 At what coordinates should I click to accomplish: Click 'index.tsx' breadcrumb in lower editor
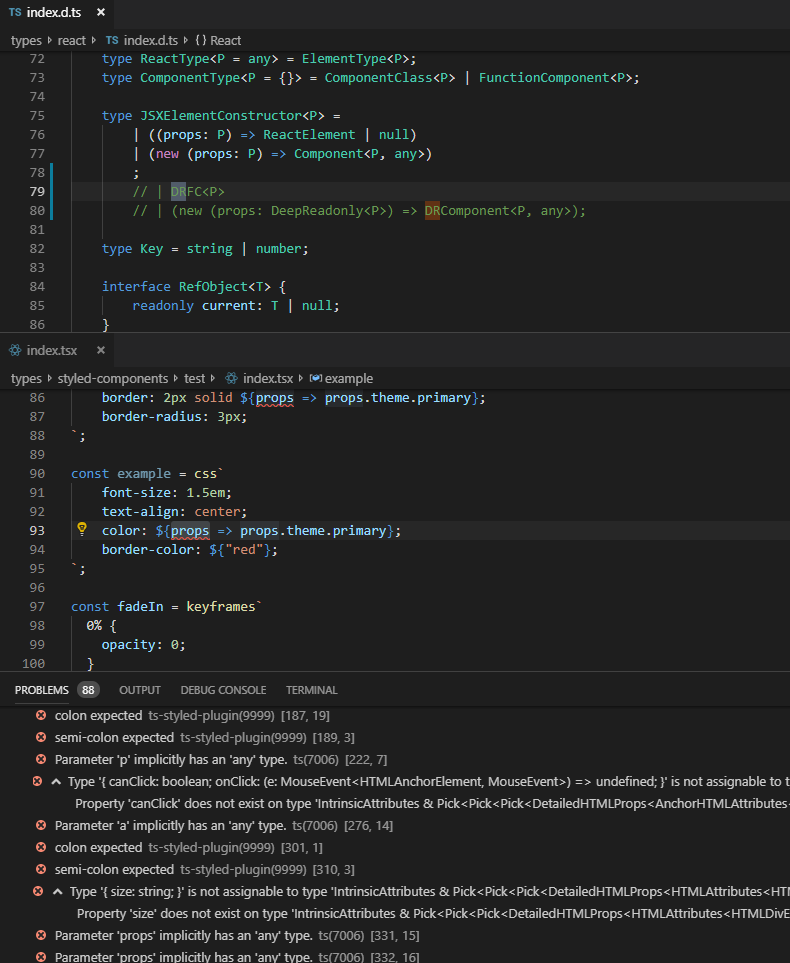click(268, 378)
